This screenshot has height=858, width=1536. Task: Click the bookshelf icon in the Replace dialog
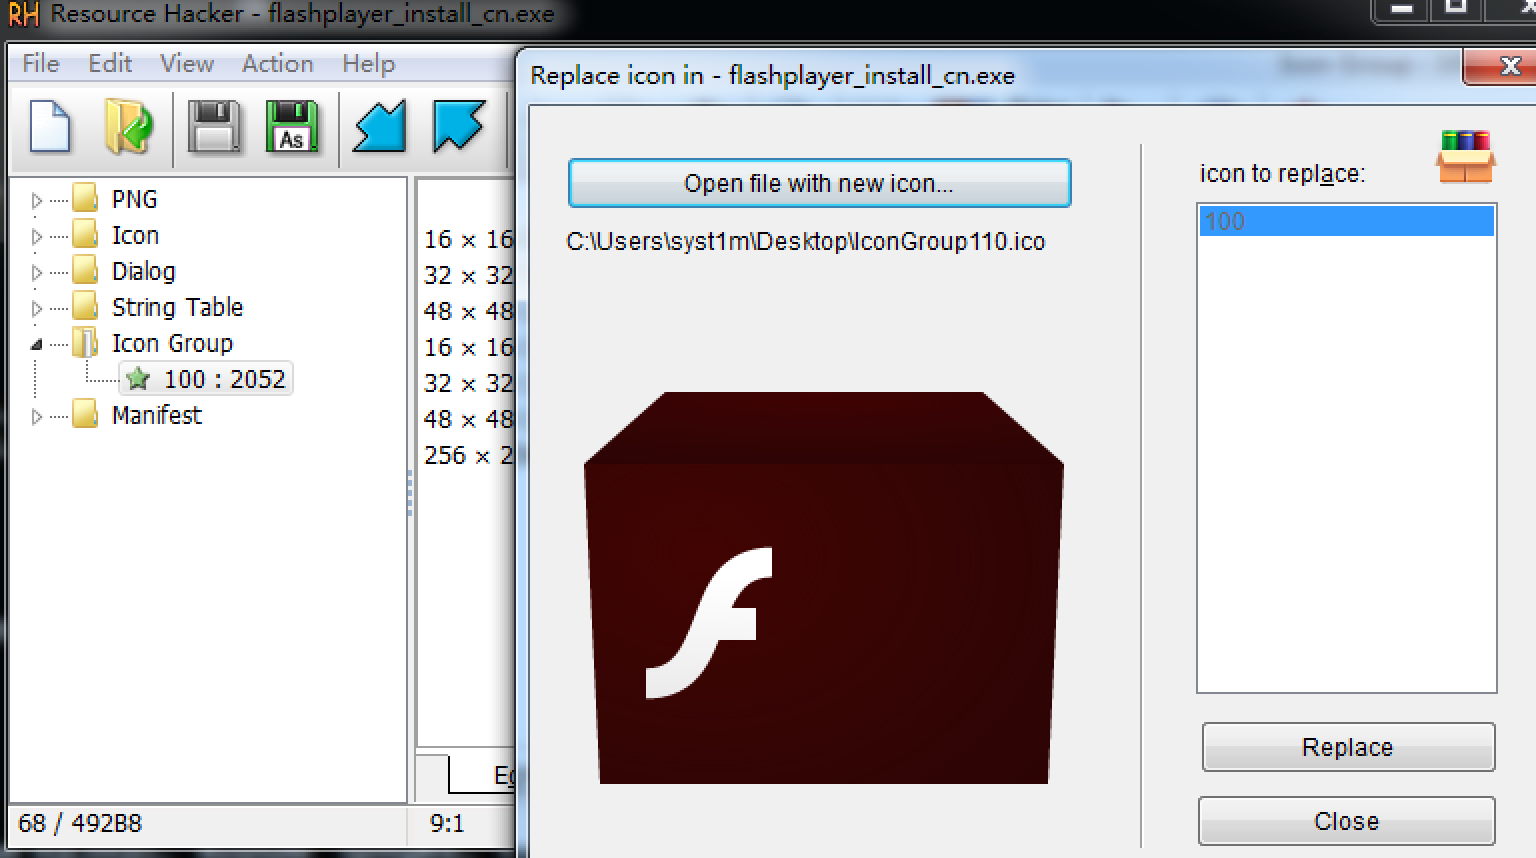pos(1465,156)
